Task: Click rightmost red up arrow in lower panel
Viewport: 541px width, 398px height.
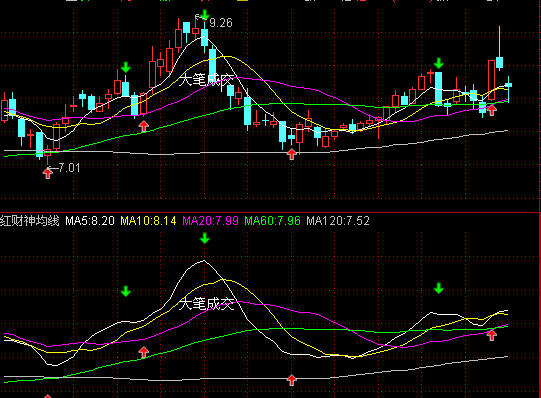Action: click(492, 335)
